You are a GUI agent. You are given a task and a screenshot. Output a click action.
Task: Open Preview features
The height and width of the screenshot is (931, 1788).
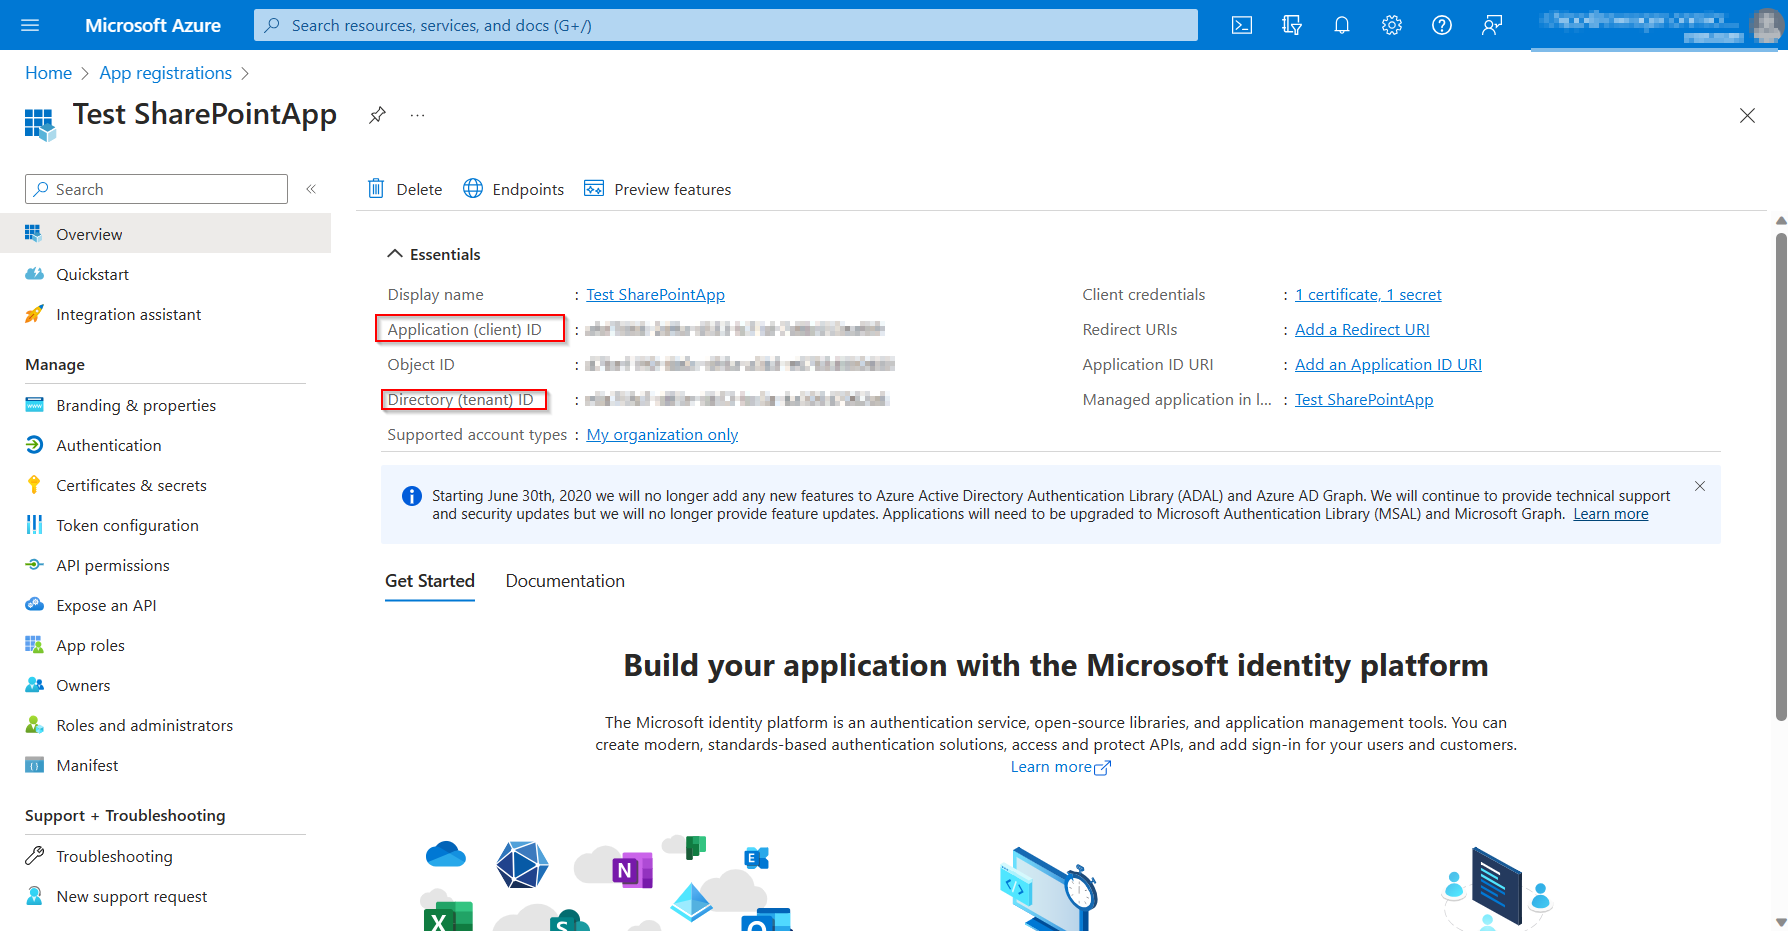[657, 188]
